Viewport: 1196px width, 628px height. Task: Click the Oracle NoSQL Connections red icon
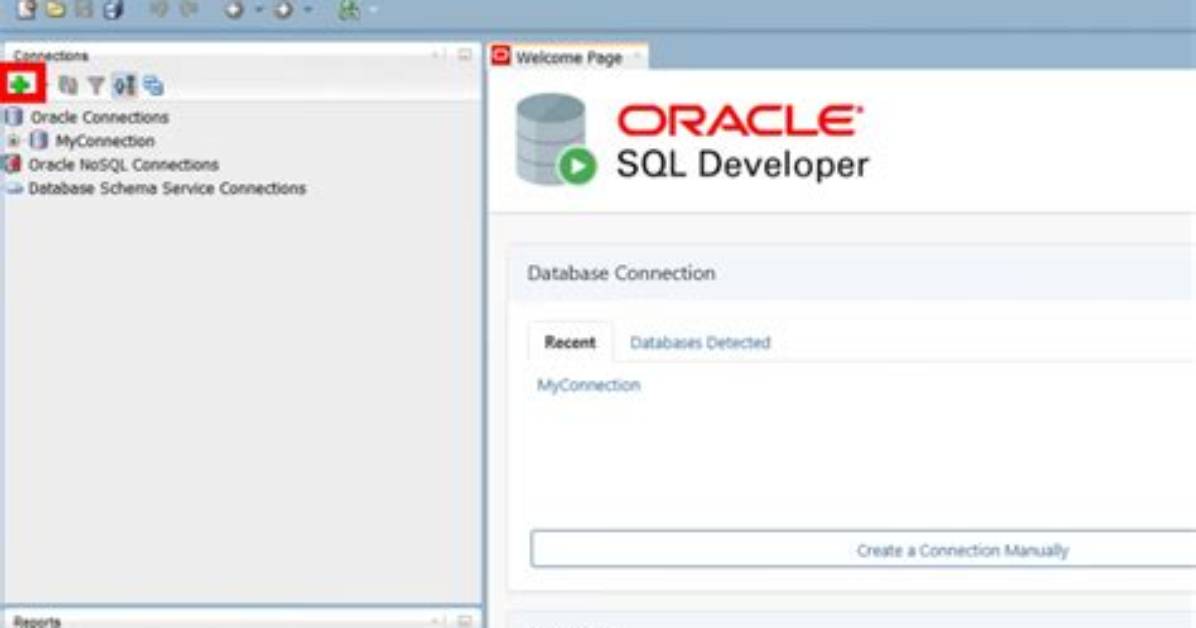point(12,163)
